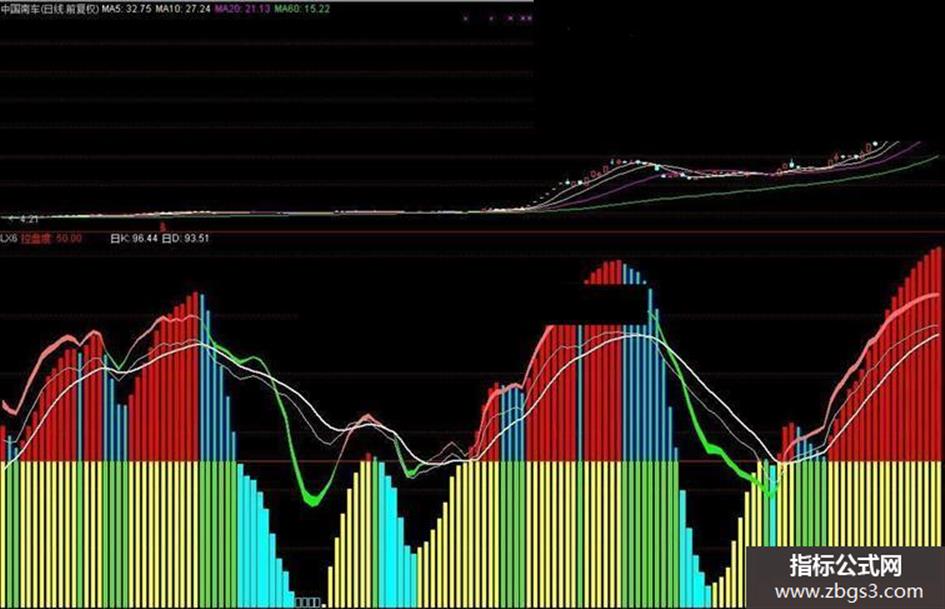Click the 4.21 low price marker
The image size is (945, 609).
pyautogui.click(x=24, y=219)
